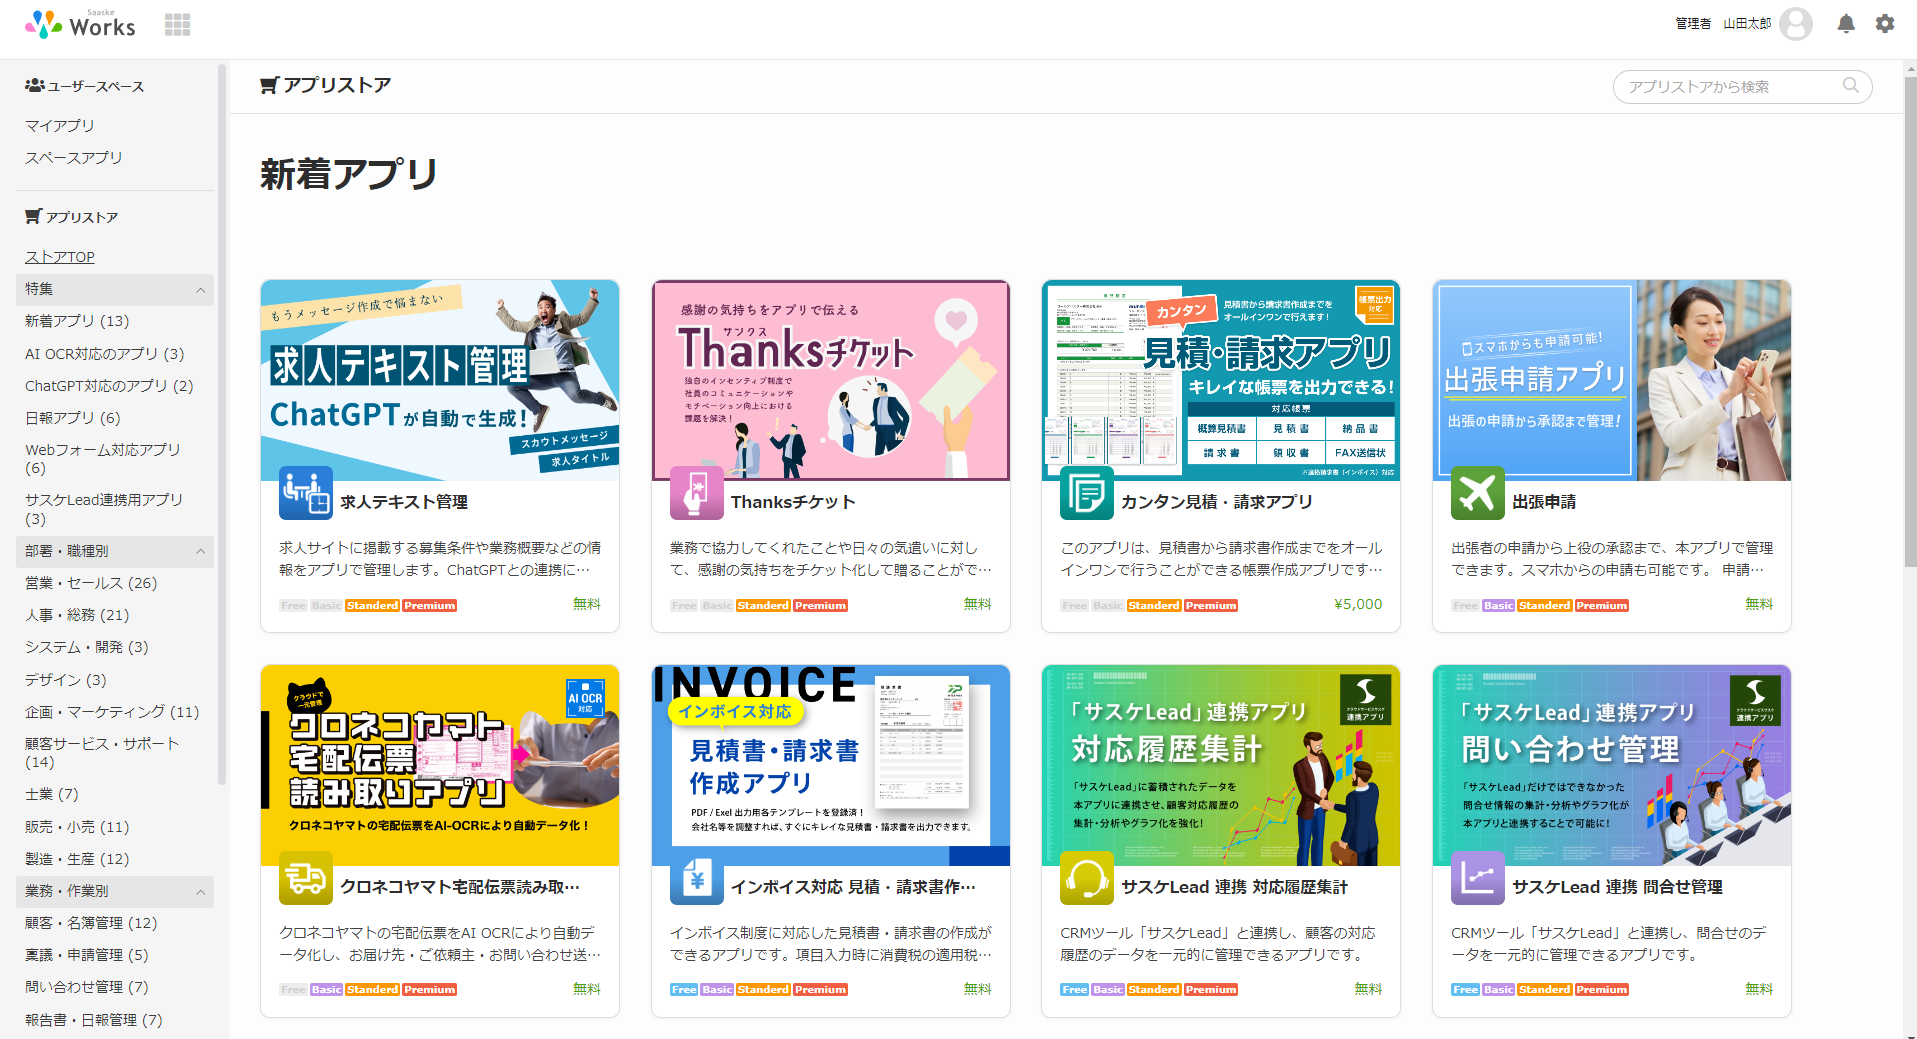
Task: Click the 問合せ管理 chart icon
Action: [1478, 878]
